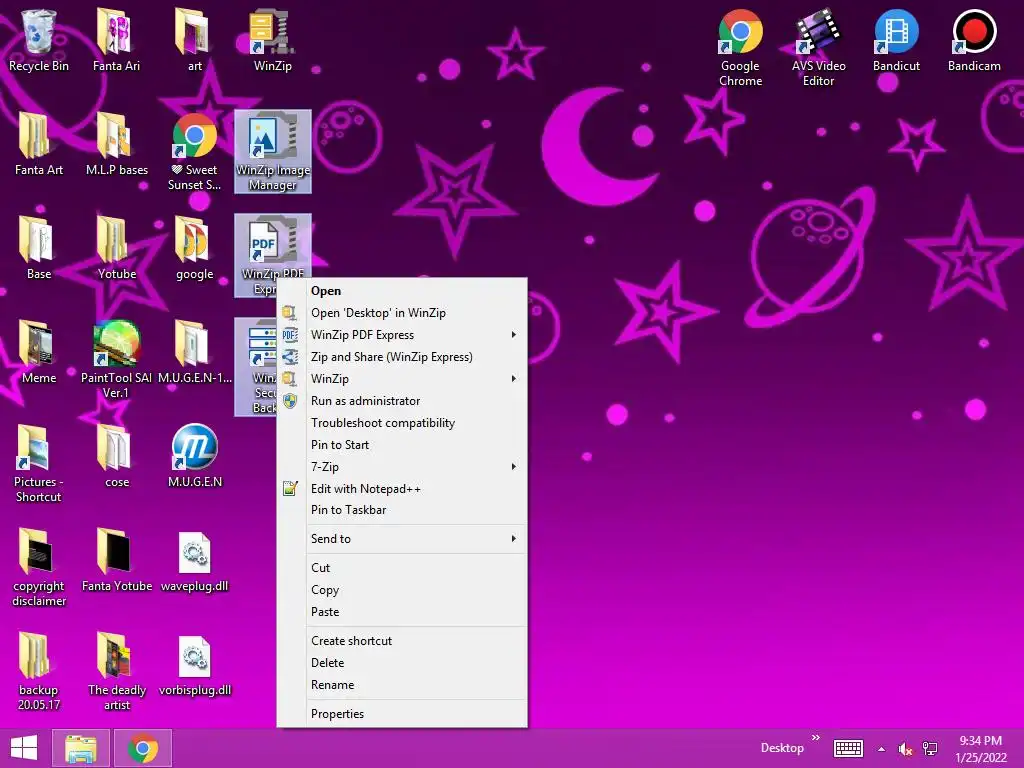Screen dimensions: 1024x768
Task: Select the WinZip Image Manager shortcut
Action: point(272,152)
